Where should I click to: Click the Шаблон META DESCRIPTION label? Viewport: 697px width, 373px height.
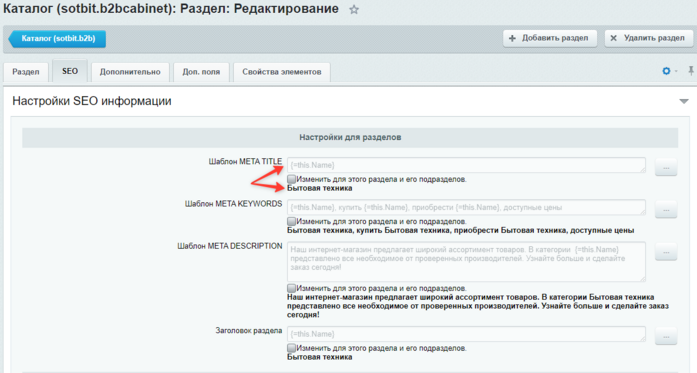(x=230, y=246)
